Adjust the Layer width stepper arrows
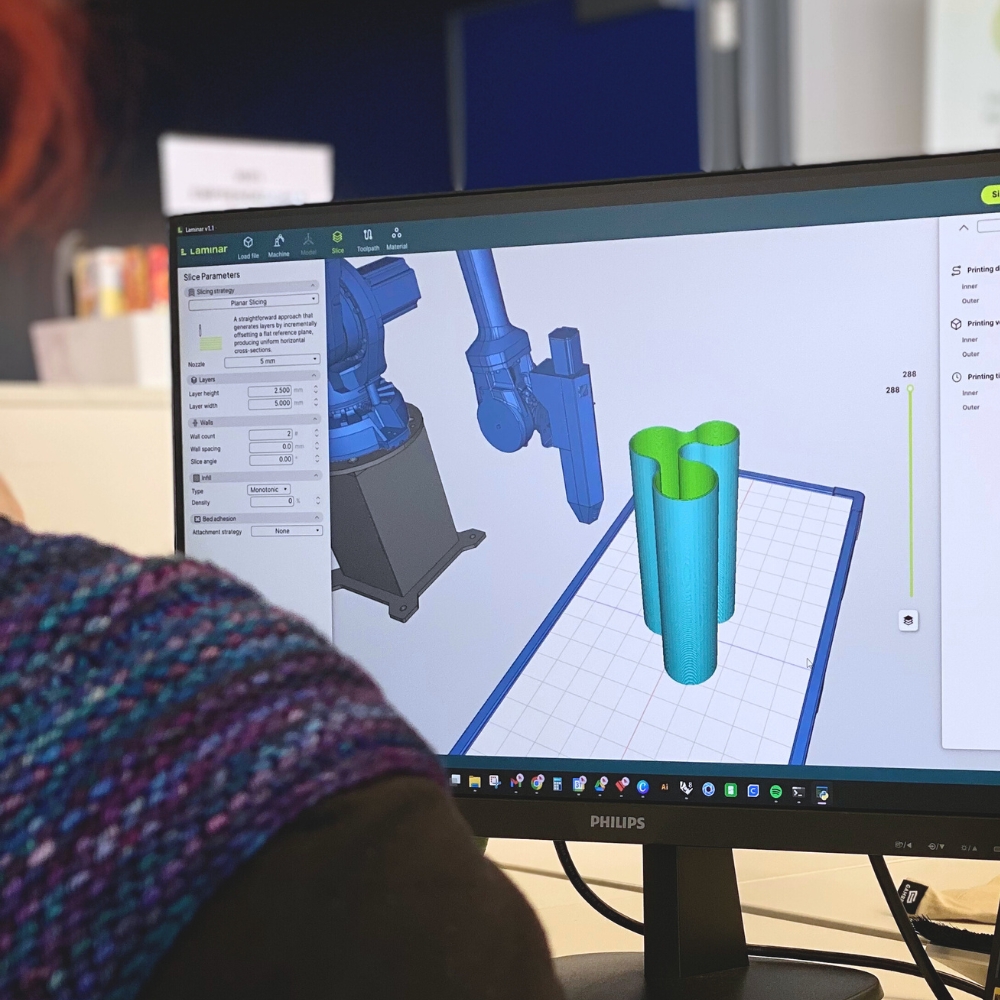Screen dimensions: 1000x1000 (316, 402)
